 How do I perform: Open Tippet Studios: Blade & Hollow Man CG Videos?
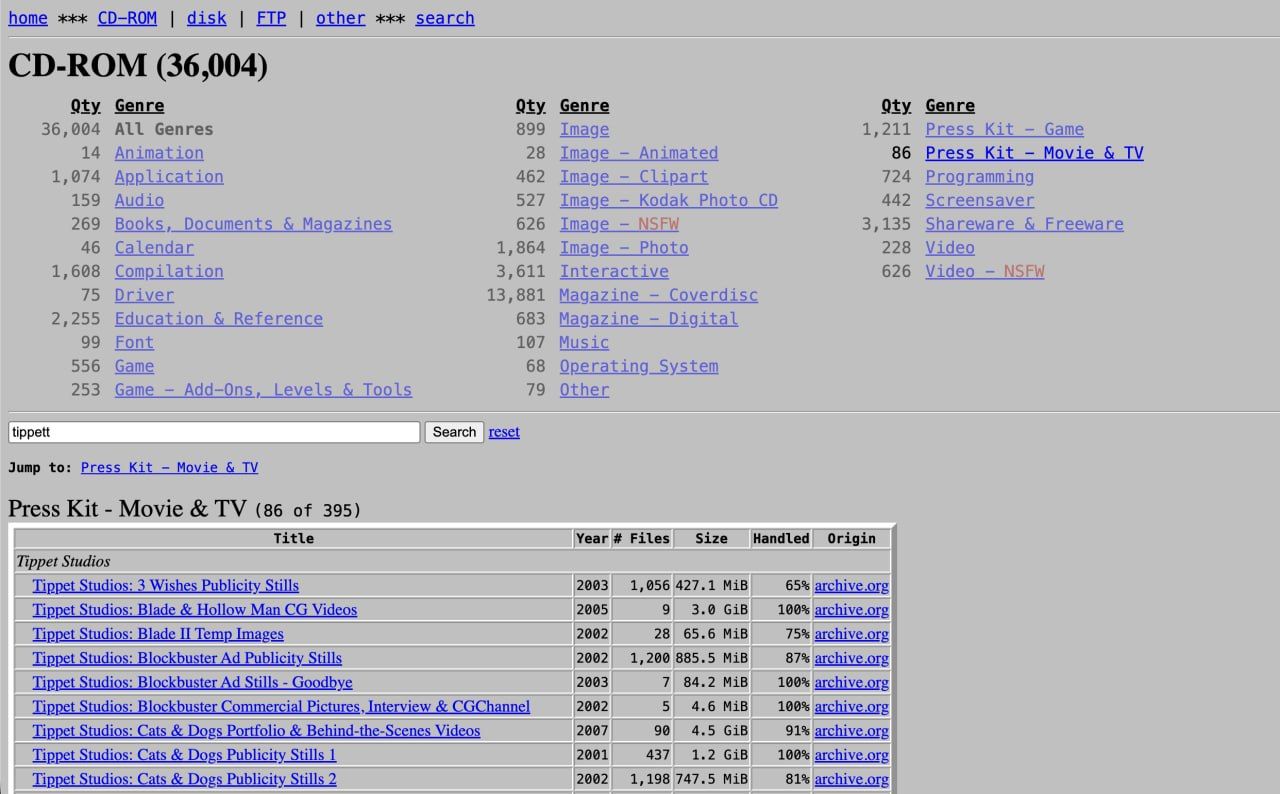[194, 609]
